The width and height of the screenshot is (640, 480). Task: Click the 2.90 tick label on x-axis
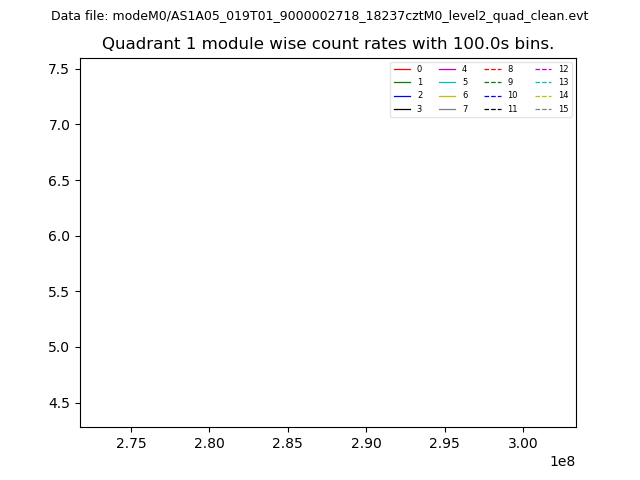coord(366,442)
